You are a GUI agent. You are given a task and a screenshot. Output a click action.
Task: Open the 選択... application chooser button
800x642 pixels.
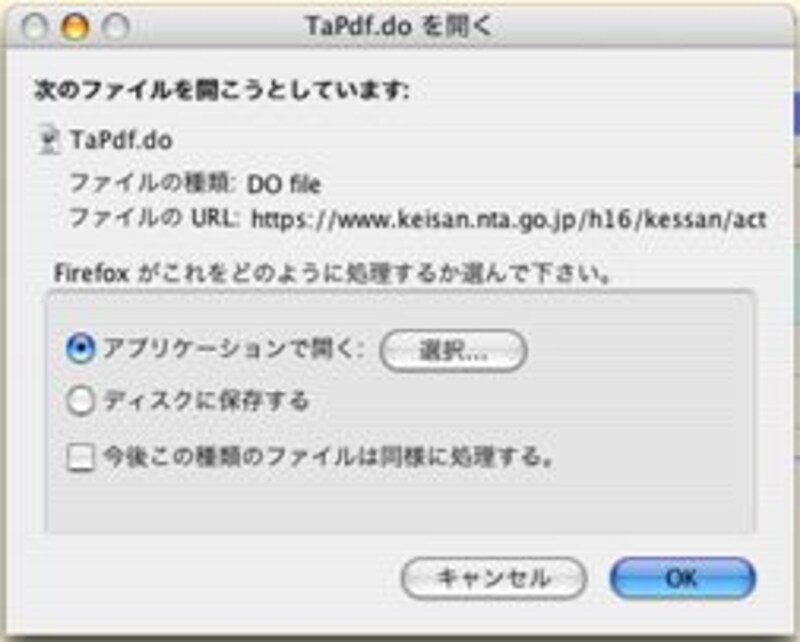coord(453,351)
